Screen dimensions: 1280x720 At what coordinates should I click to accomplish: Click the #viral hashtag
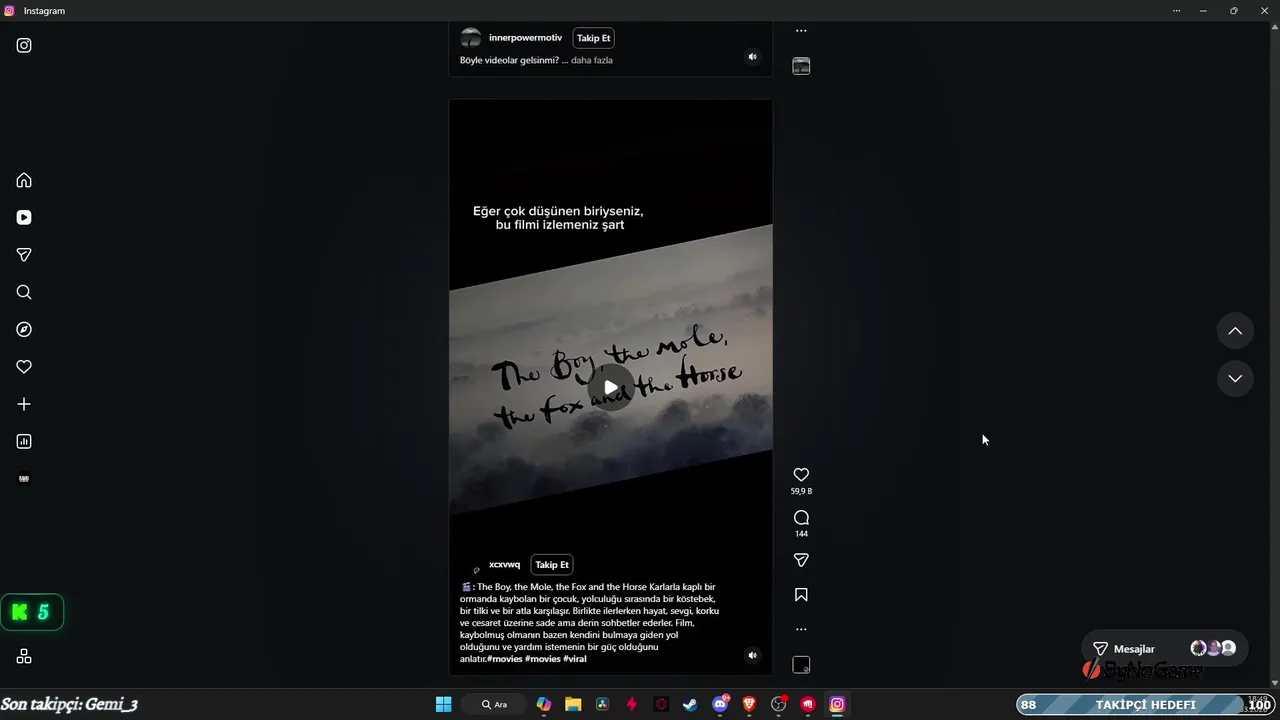coord(575,659)
